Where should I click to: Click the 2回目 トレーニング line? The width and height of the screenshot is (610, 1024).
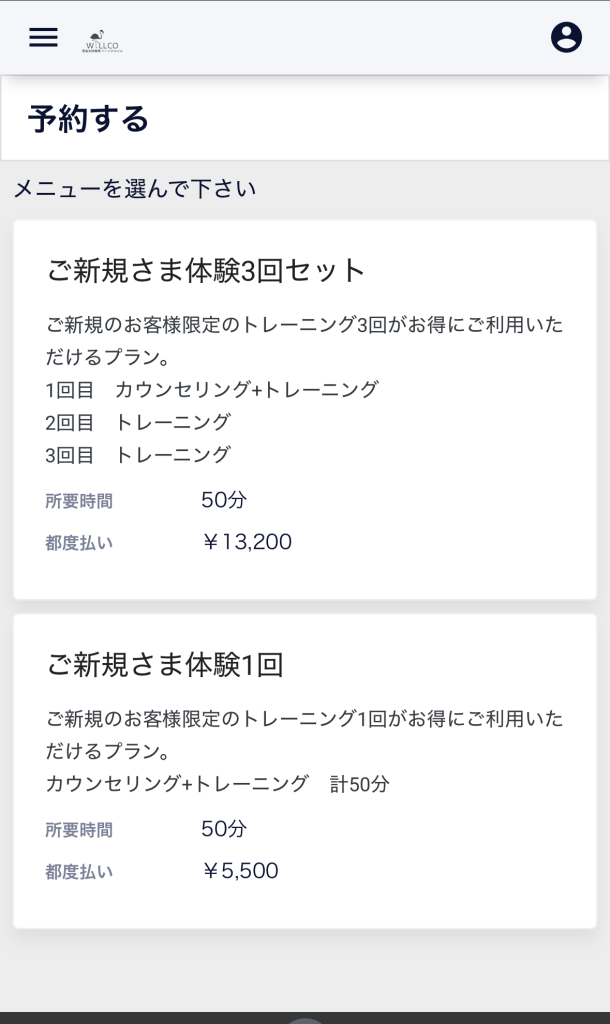click(x=138, y=422)
